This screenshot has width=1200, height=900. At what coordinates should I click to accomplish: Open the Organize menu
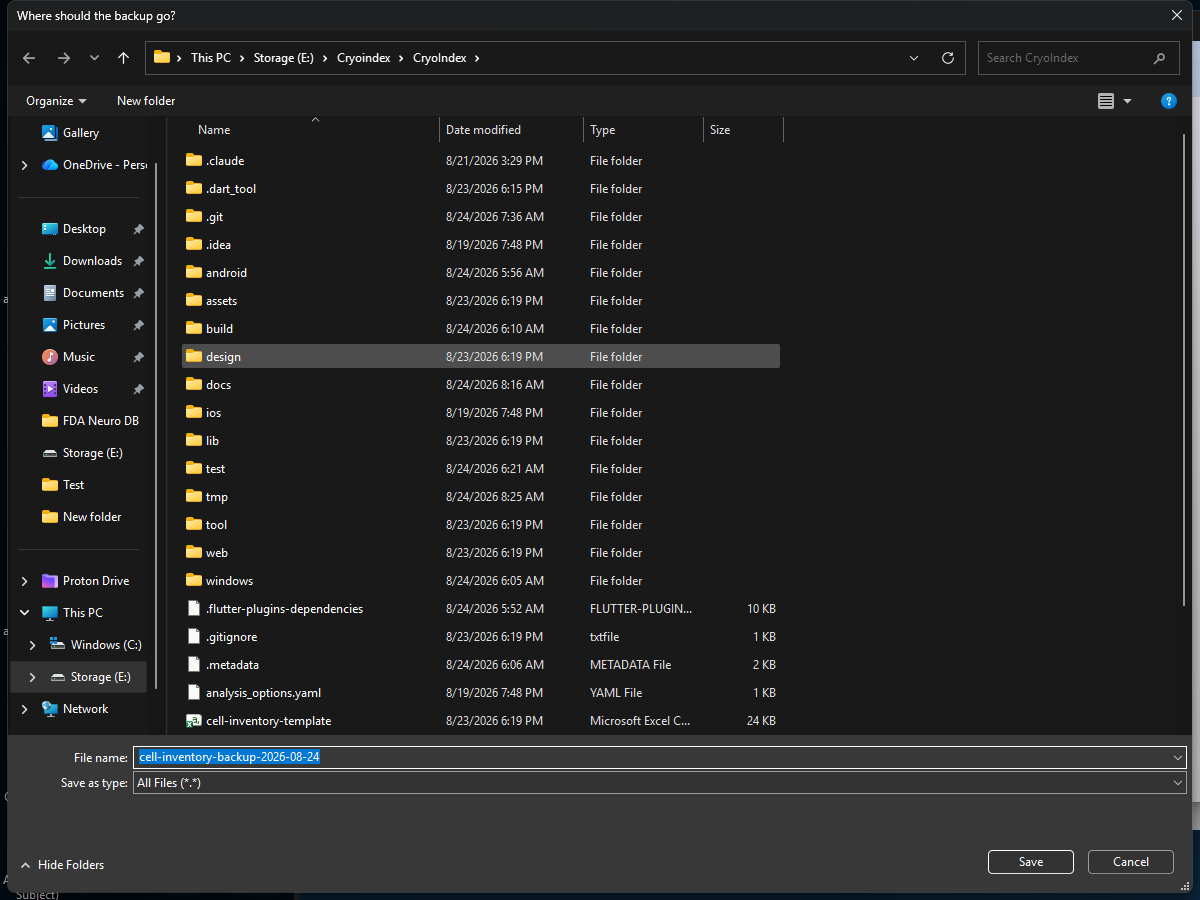[56, 101]
